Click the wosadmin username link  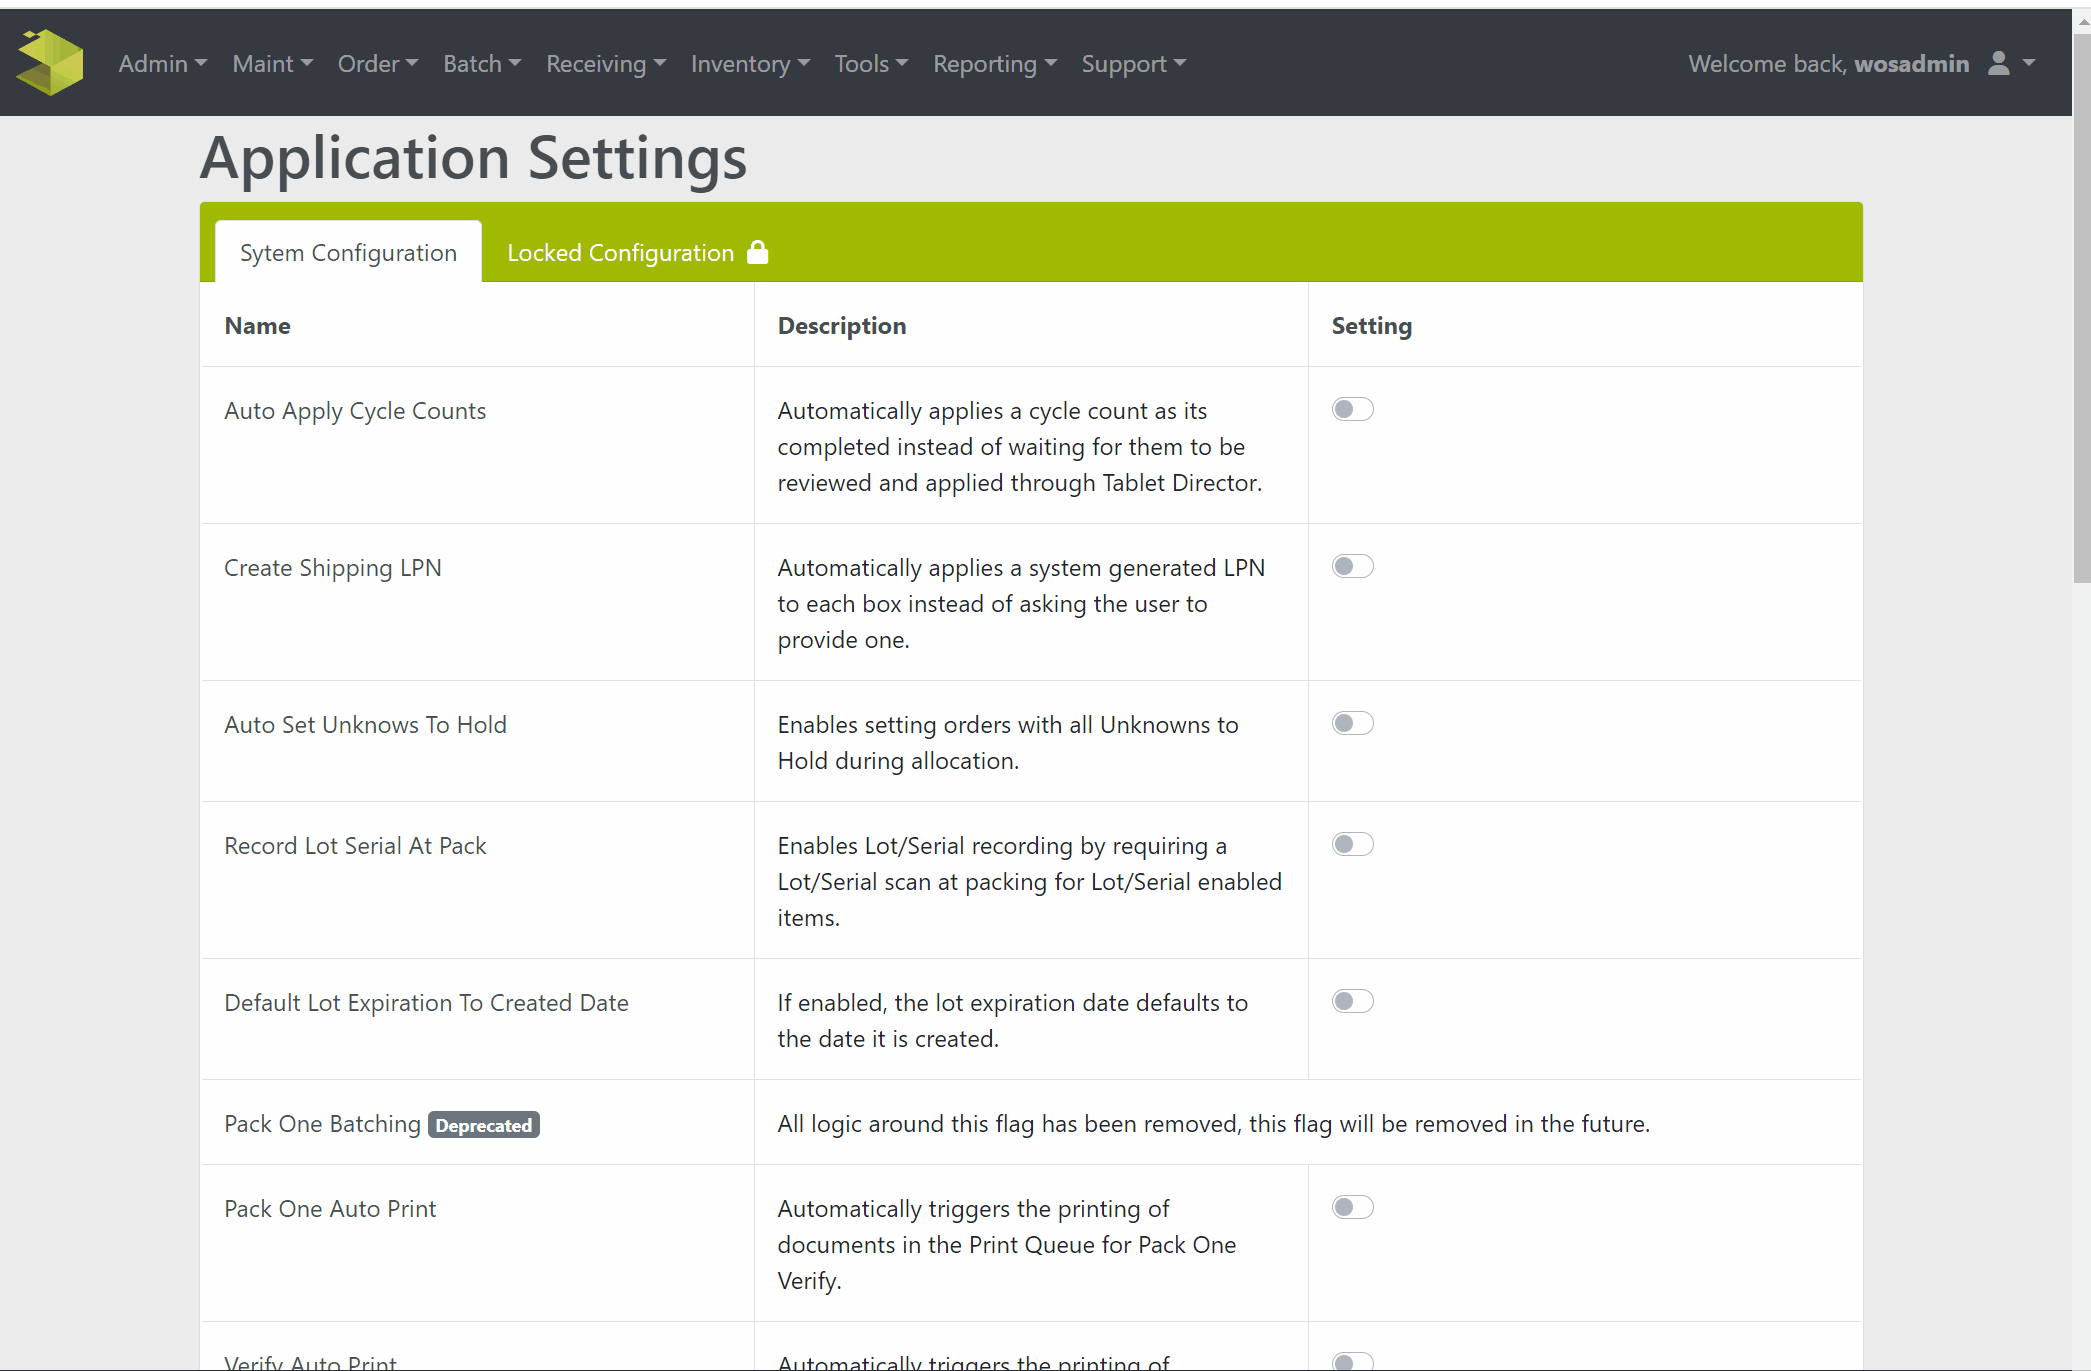(x=1911, y=63)
